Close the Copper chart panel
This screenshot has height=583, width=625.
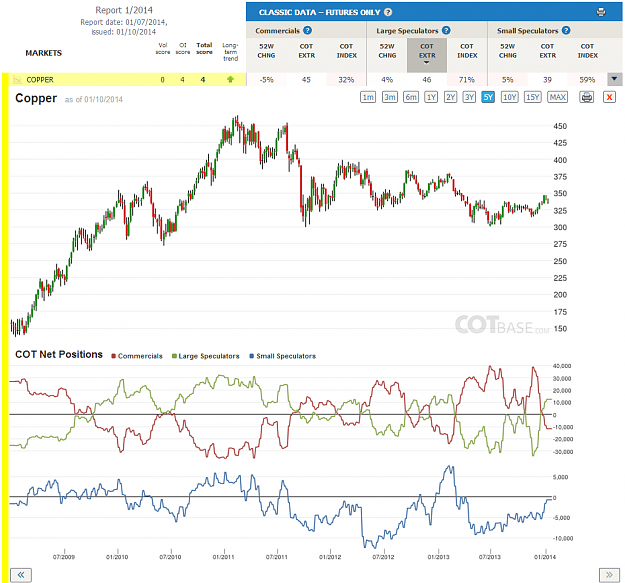tap(609, 97)
